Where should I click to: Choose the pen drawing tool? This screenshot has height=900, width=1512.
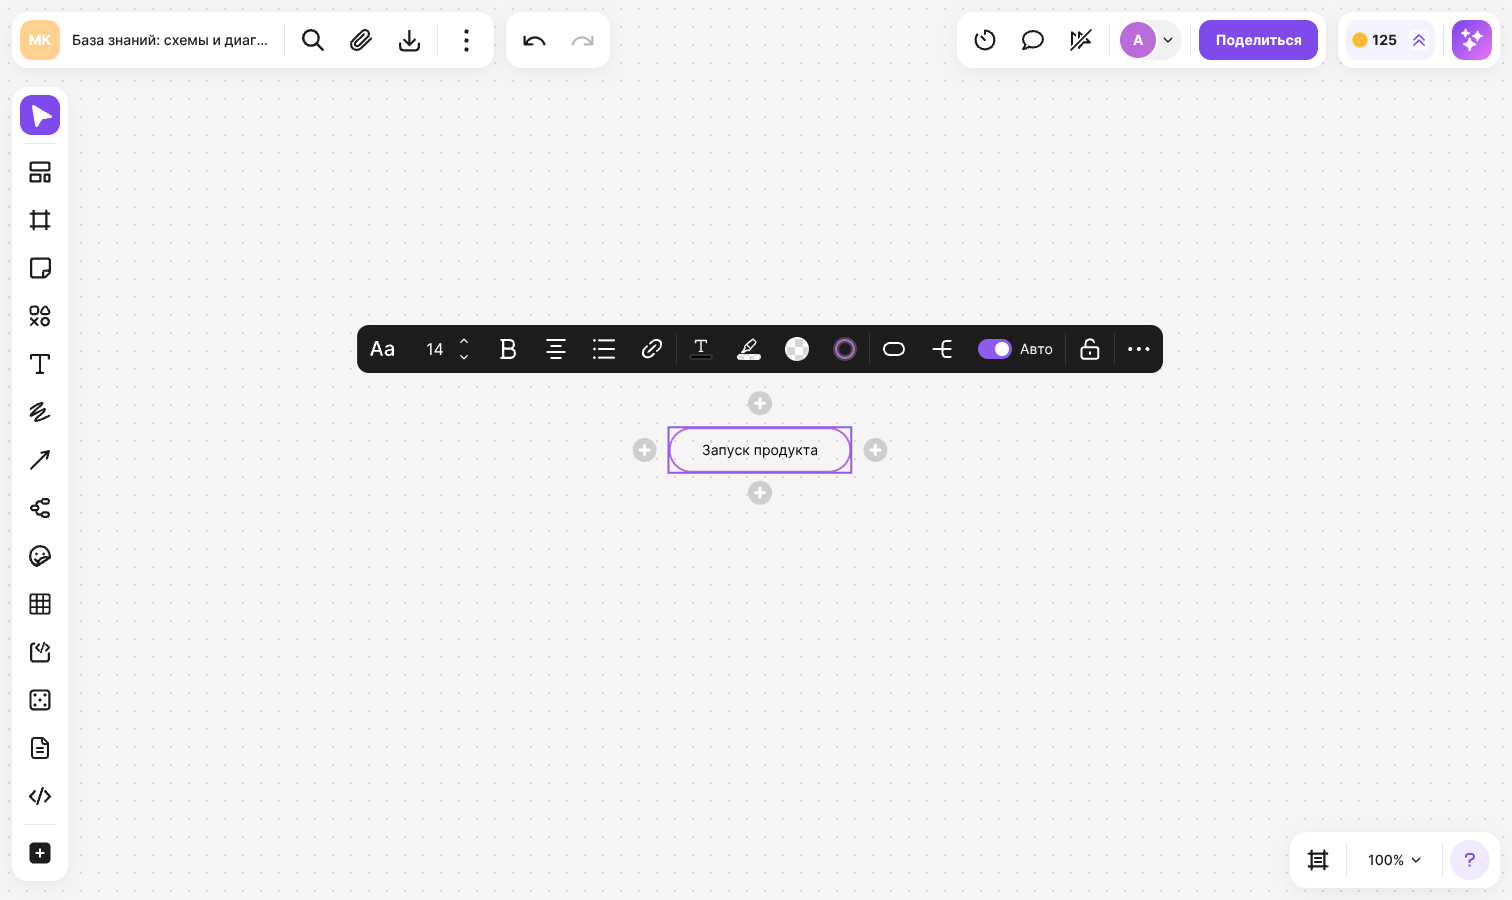pos(40,412)
